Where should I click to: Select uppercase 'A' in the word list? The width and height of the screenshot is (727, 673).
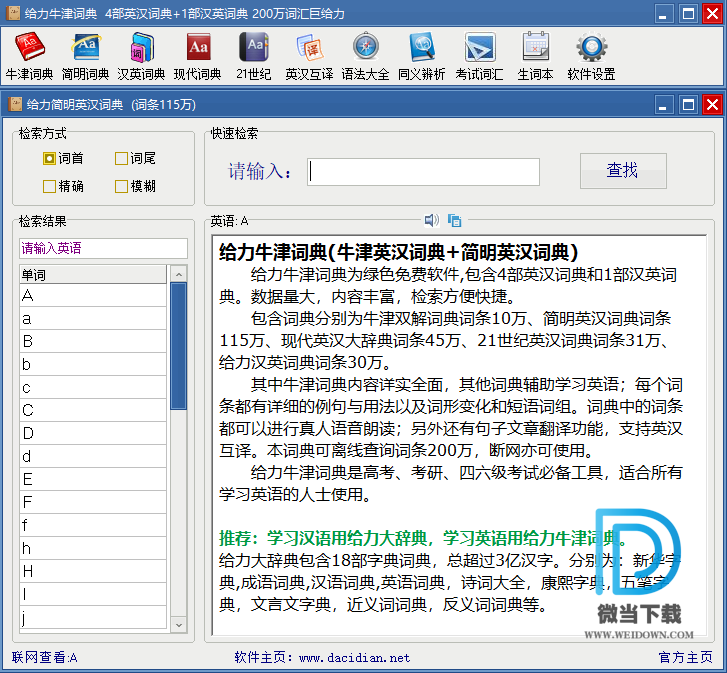point(93,295)
